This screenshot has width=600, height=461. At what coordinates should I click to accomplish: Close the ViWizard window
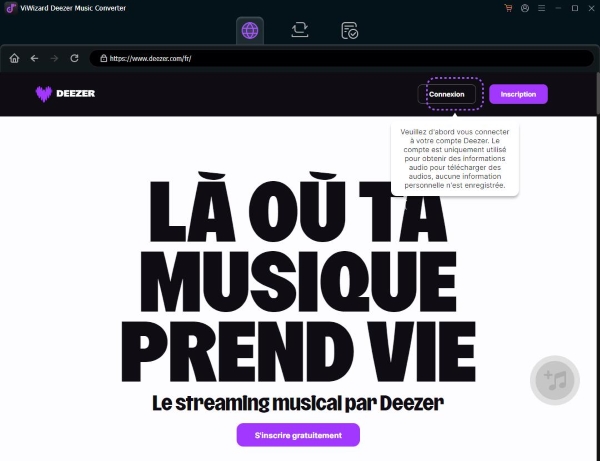tap(591, 8)
